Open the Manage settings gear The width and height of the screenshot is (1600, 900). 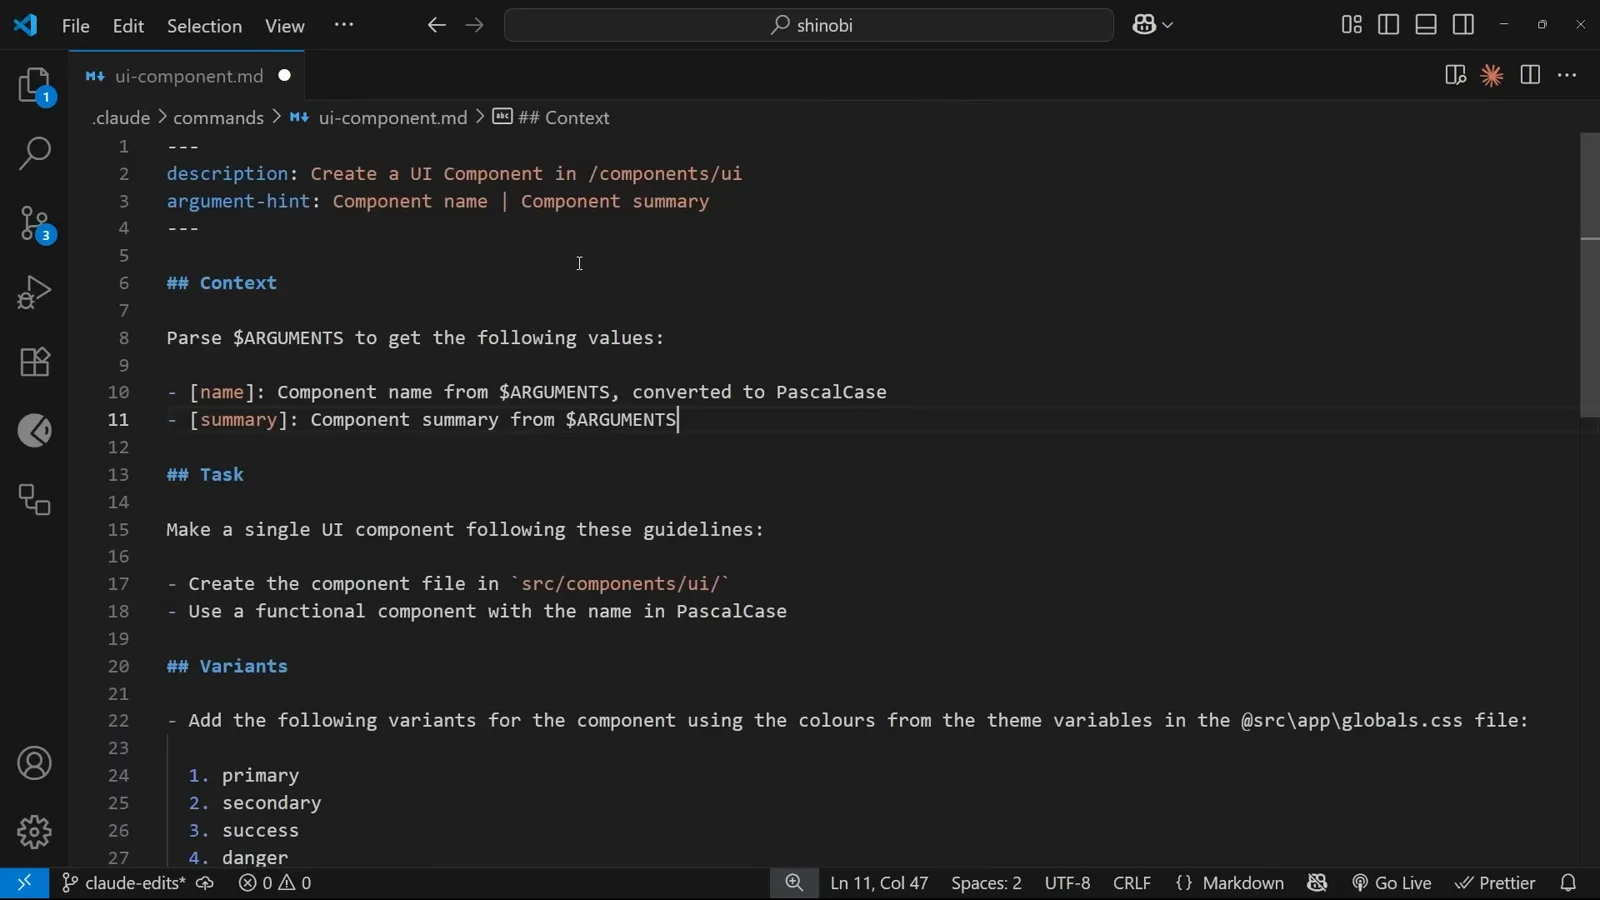35,832
